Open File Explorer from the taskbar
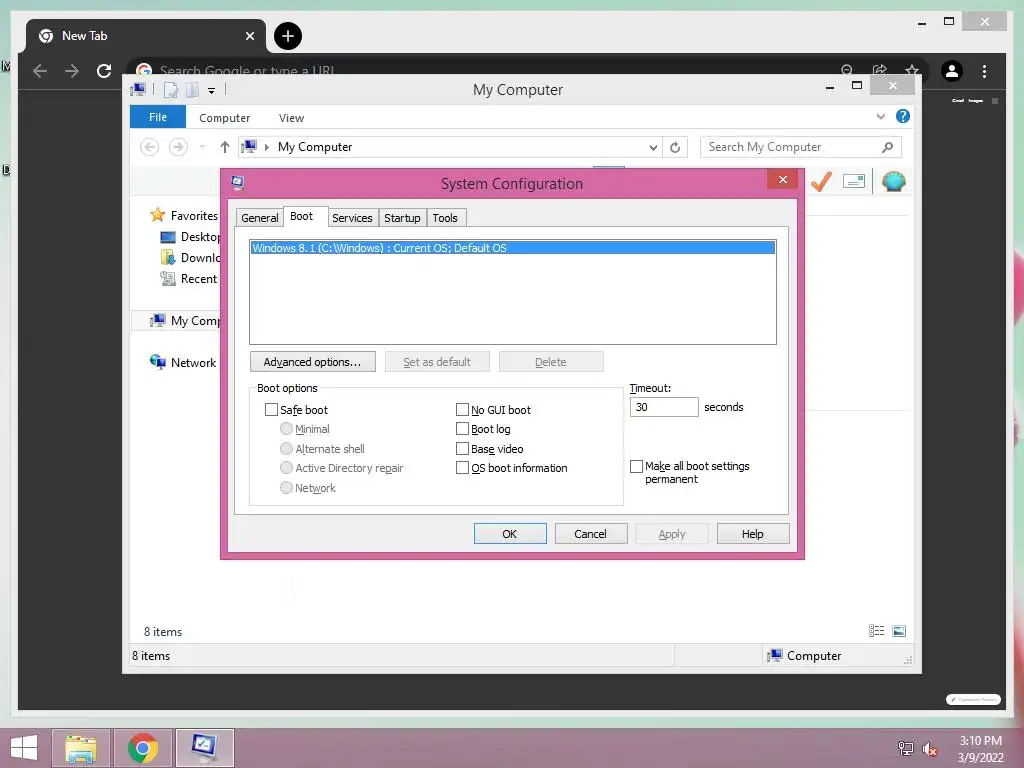Viewport: 1024px width, 768px height. tap(81, 748)
